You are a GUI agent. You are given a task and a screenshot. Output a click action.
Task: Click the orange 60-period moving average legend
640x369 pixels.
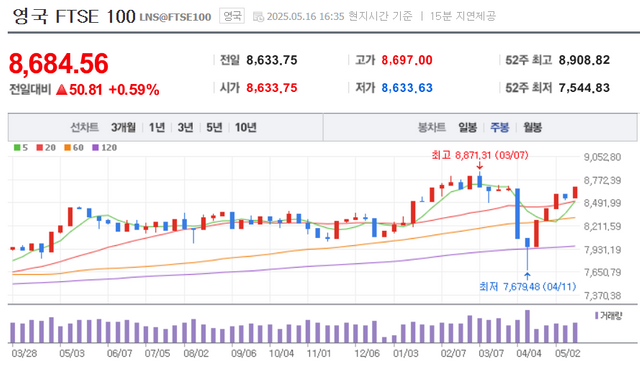pyautogui.click(x=74, y=147)
